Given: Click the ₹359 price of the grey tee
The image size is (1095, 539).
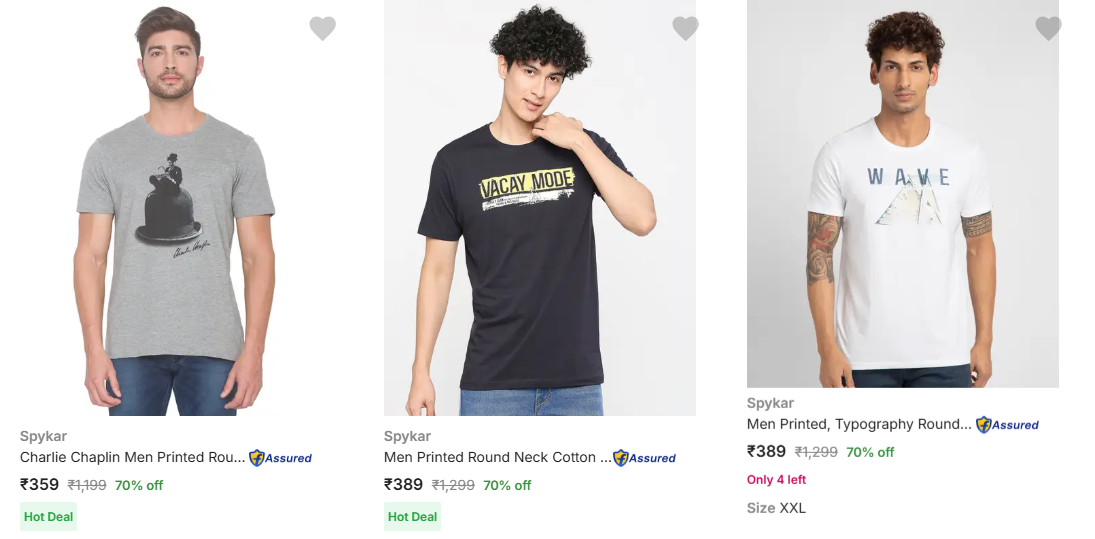Looking at the screenshot, I should [x=40, y=485].
